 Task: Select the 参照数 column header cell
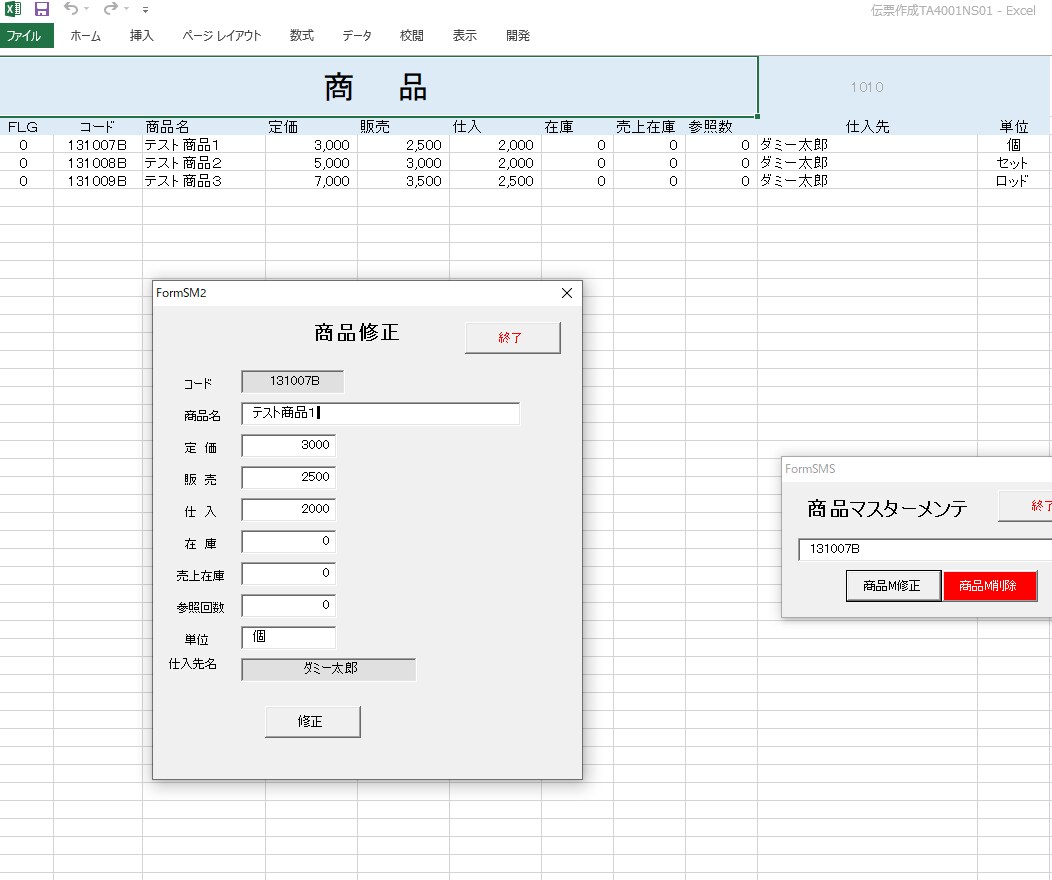[721, 127]
